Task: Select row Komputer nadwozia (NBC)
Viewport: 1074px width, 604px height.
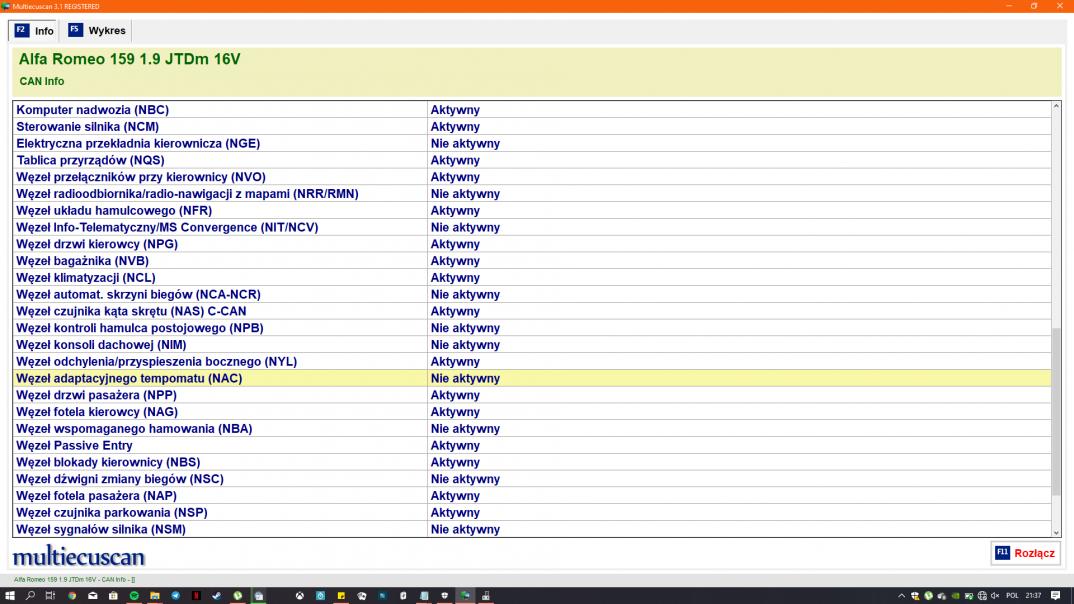Action: 532,110
